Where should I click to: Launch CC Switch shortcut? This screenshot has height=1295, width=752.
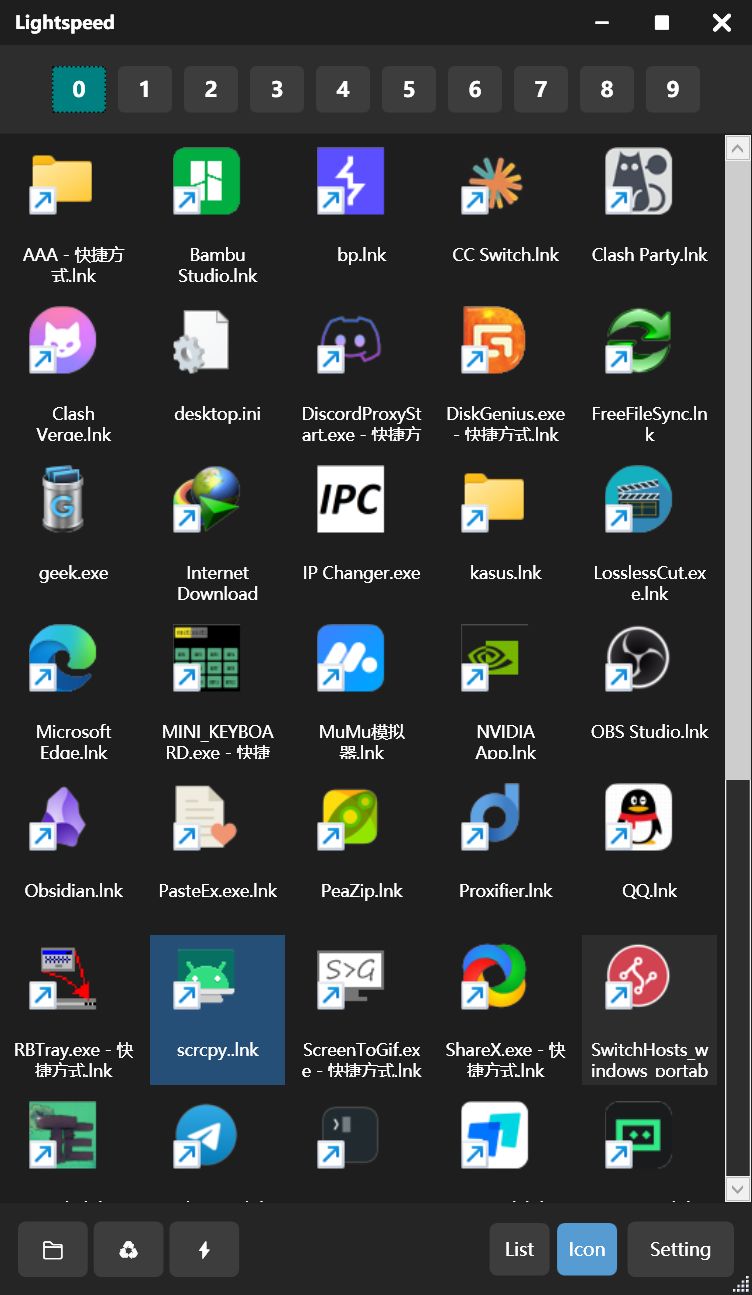[494, 182]
